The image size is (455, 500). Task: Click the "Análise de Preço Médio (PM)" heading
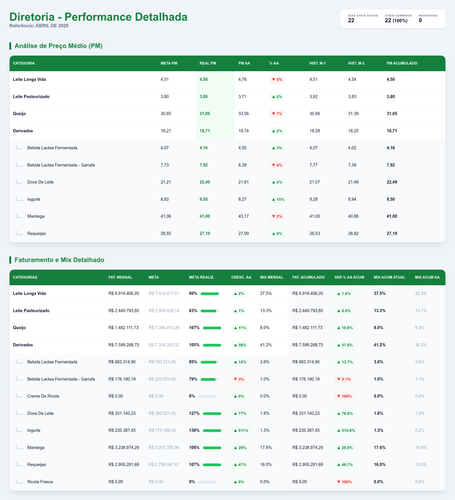pos(58,46)
